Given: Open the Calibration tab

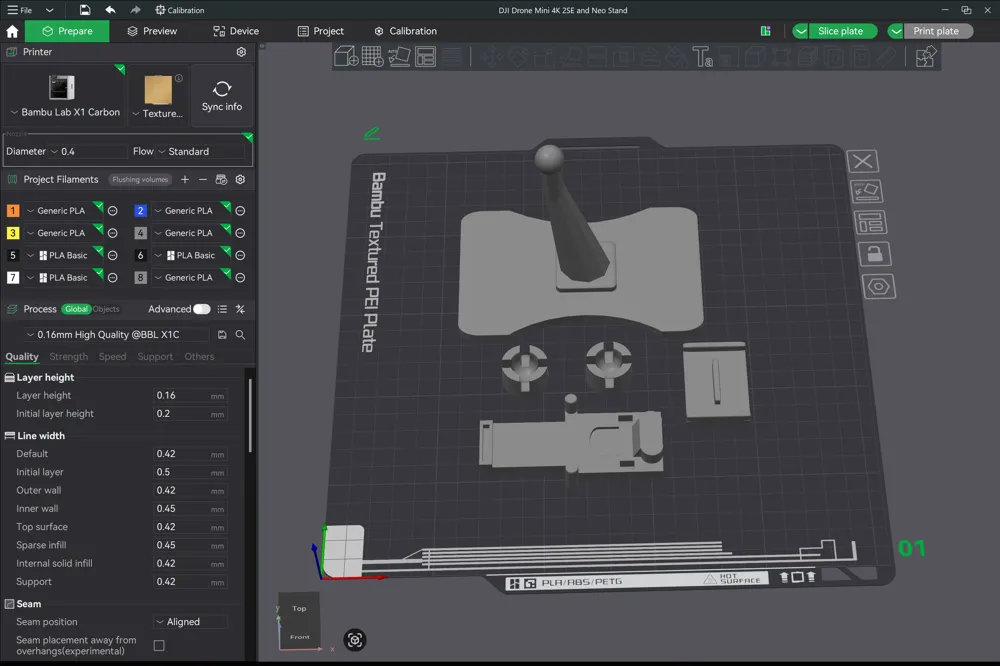Looking at the screenshot, I should 406,31.
